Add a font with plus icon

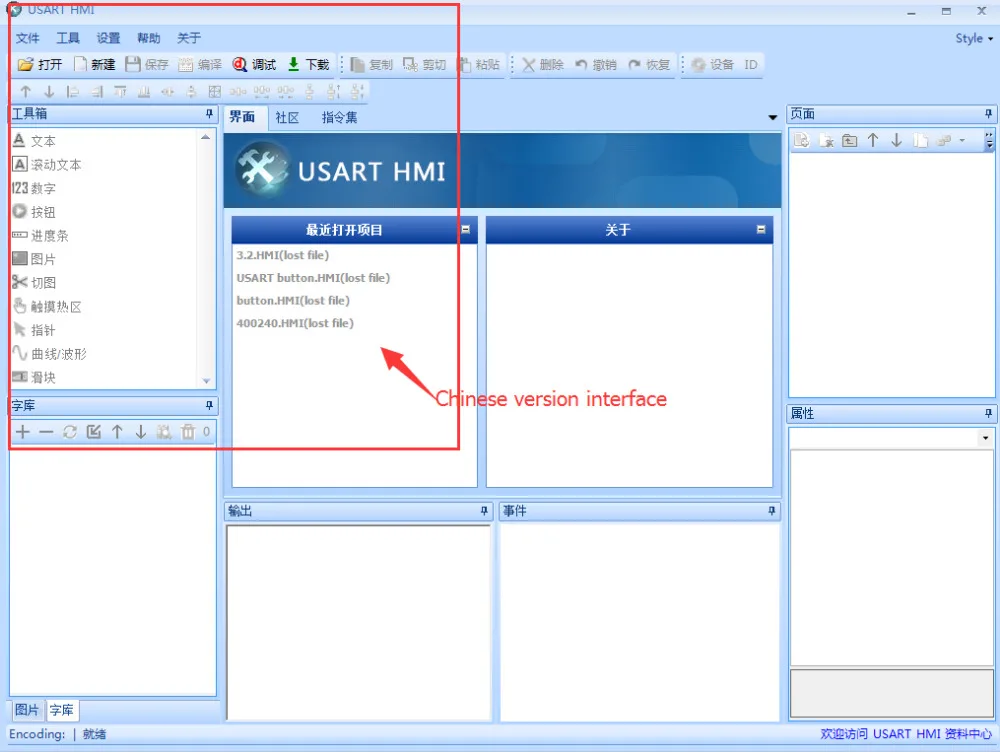point(22,432)
